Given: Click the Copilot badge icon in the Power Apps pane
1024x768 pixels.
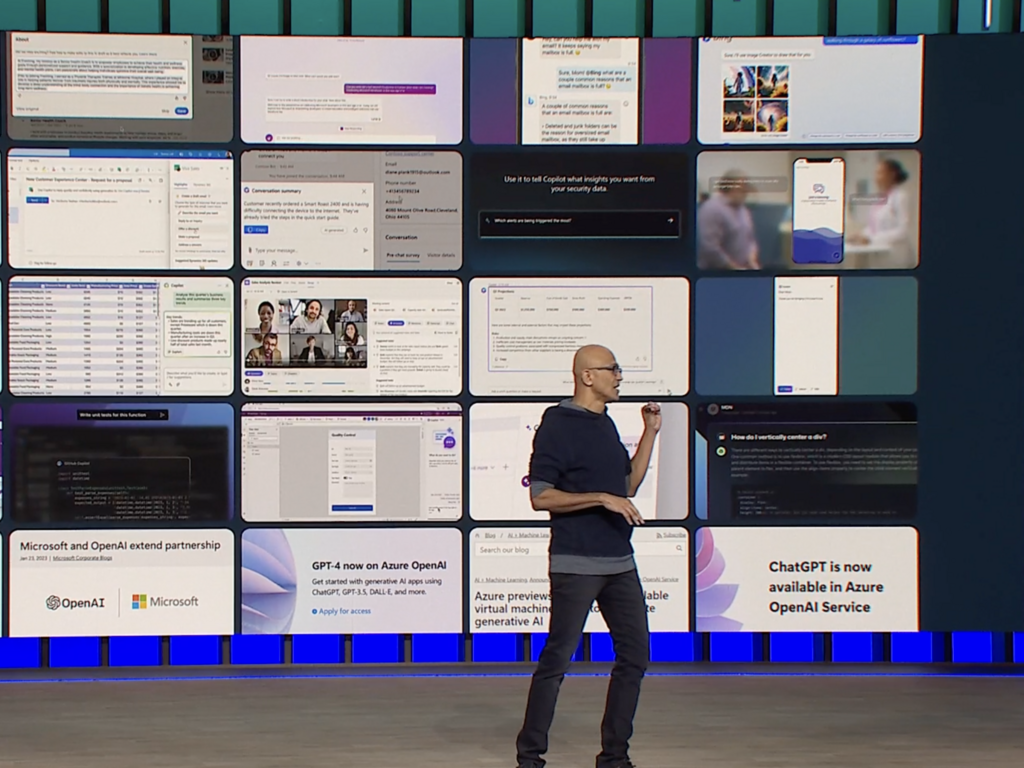Looking at the screenshot, I should tap(449, 441).
